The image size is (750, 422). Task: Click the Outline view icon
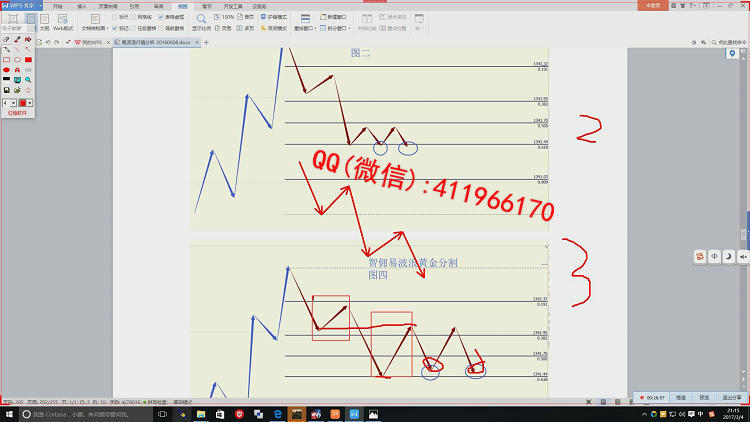click(44, 21)
